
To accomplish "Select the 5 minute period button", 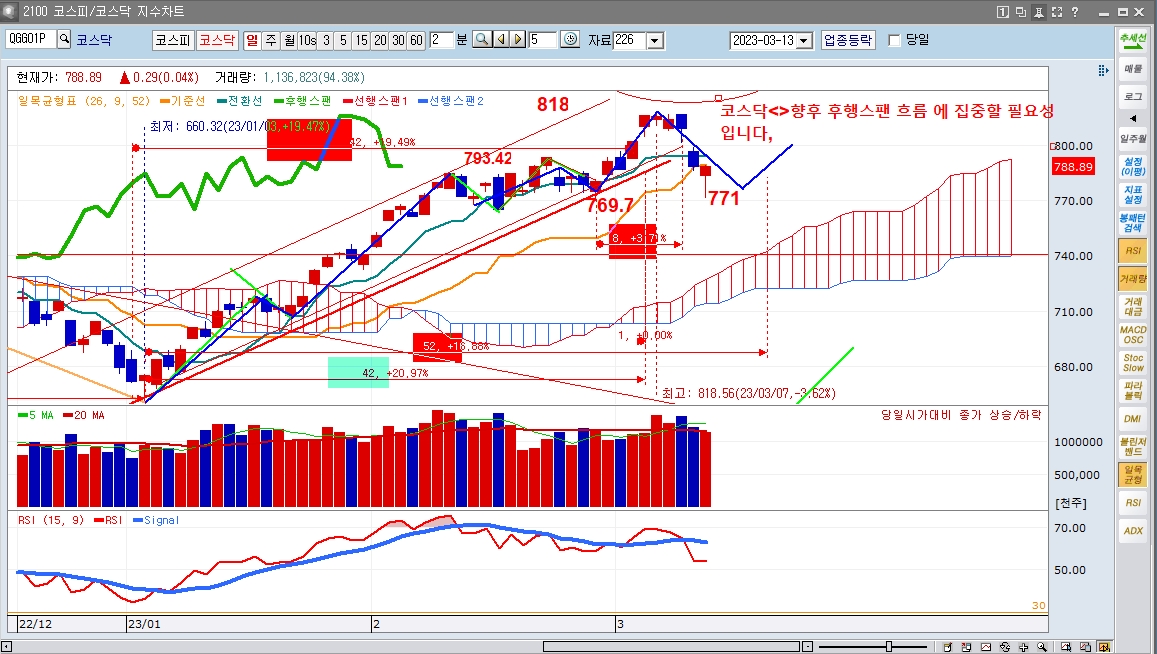I will tap(343, 40).
